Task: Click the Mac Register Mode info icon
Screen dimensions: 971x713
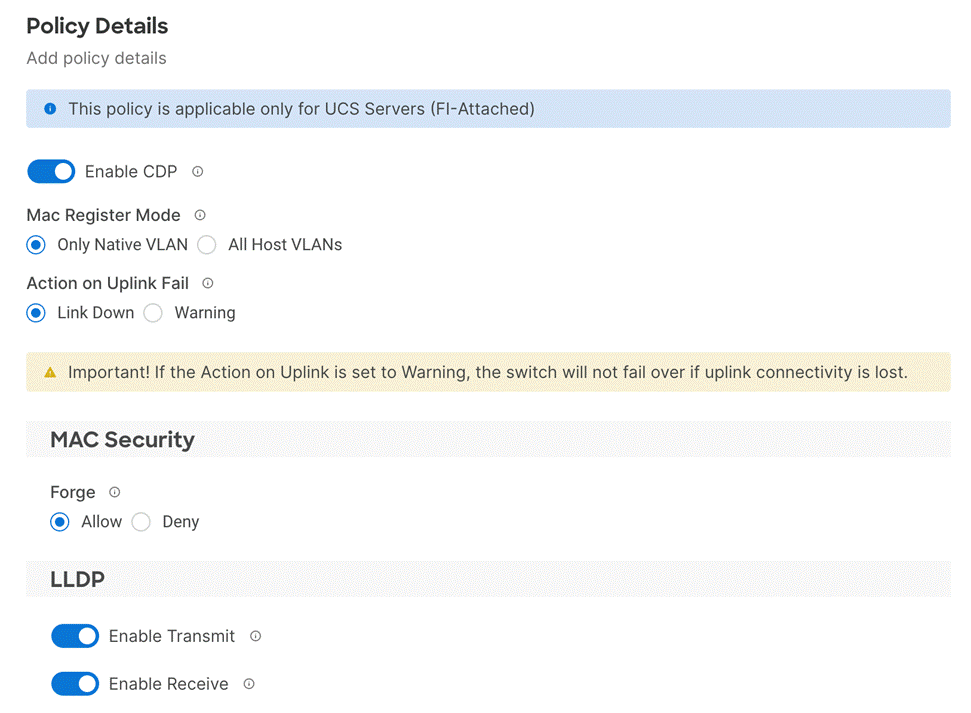Action: click(x=200, y=215)
